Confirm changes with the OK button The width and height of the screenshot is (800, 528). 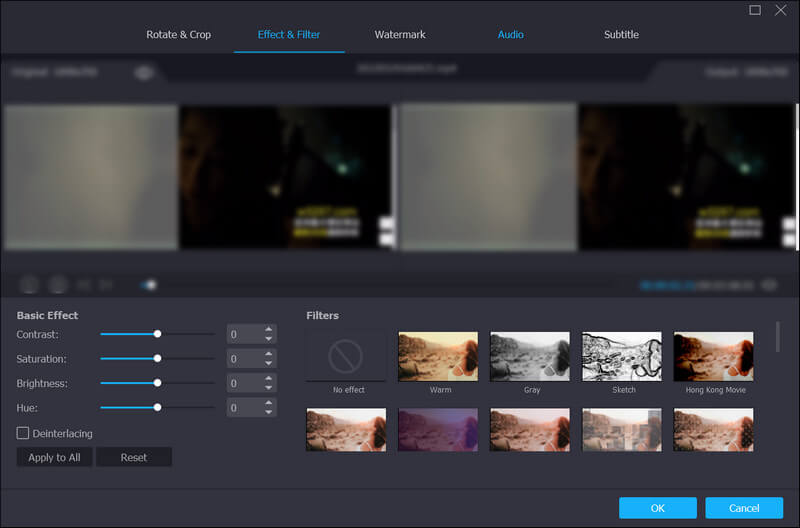[x=657, y=507]
